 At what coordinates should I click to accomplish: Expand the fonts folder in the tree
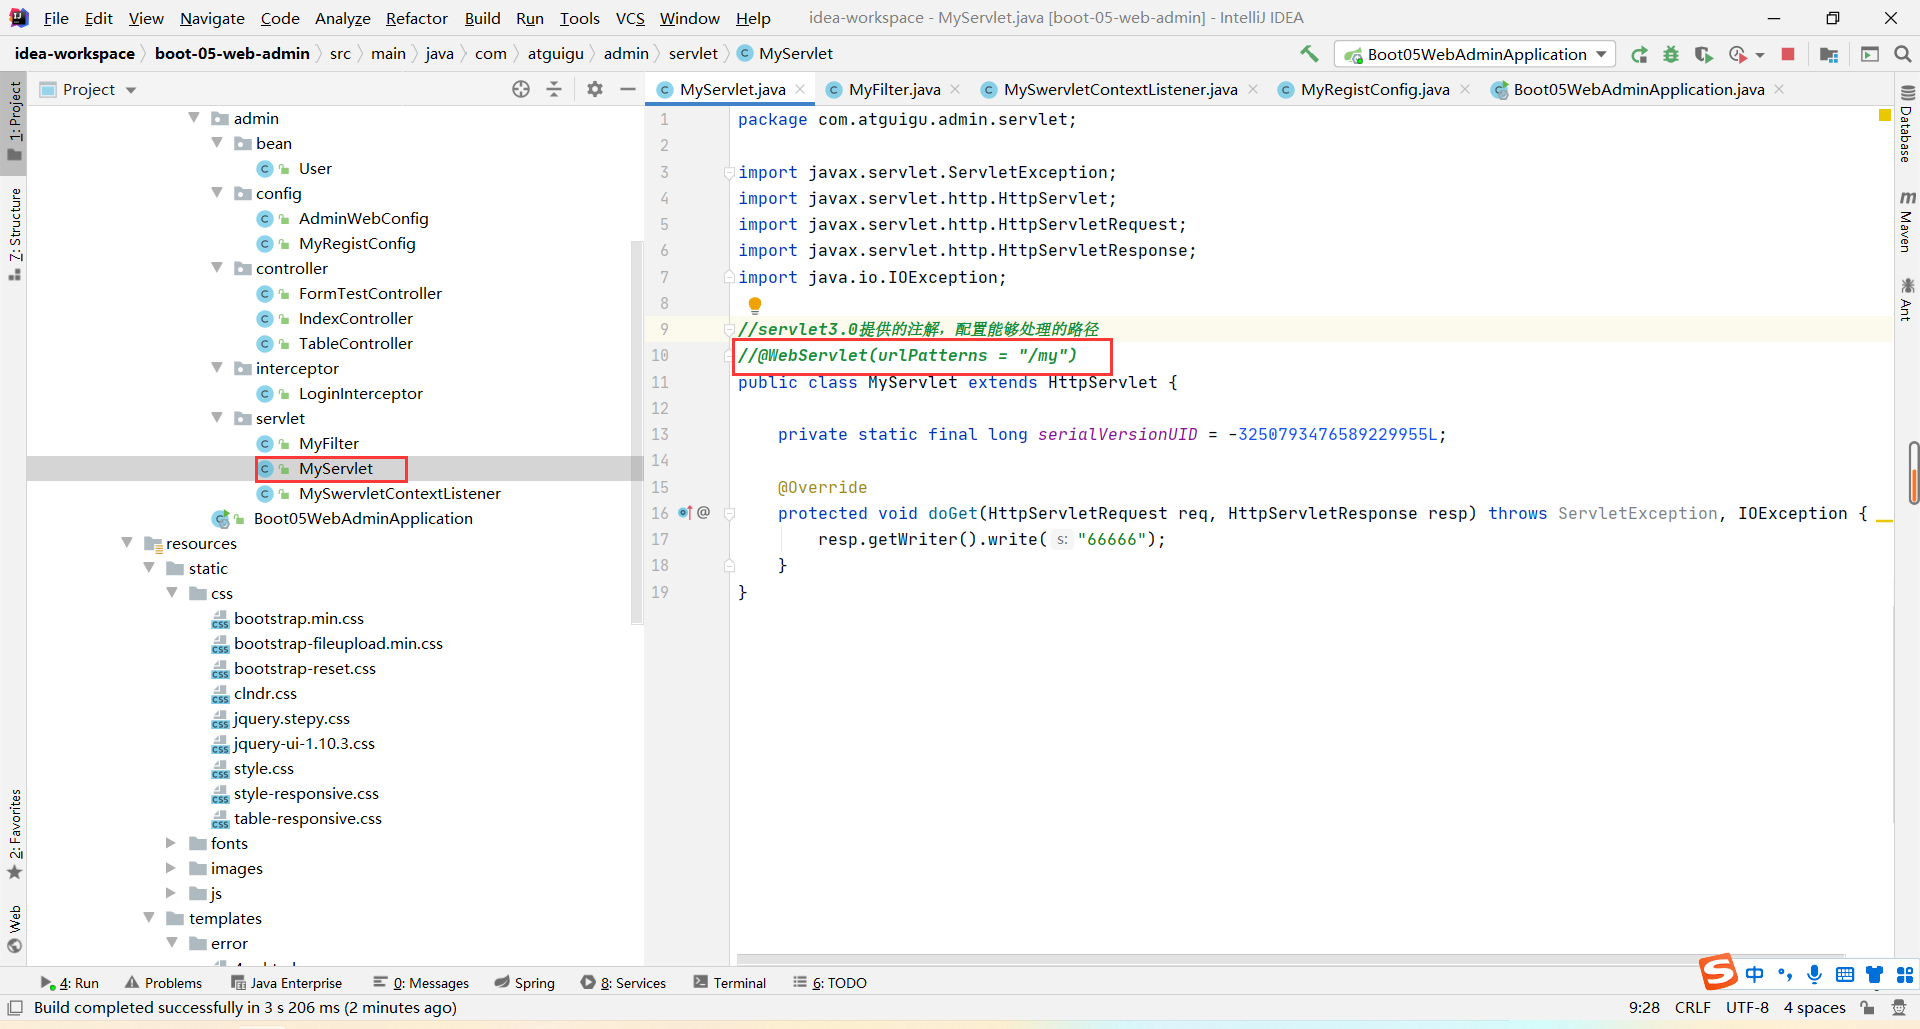171,843
